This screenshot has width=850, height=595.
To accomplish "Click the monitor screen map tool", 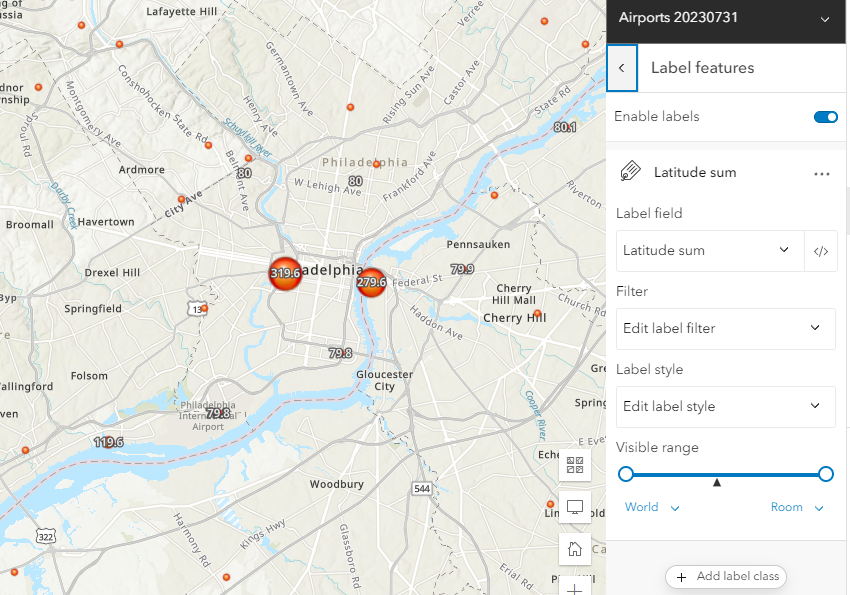I will click(575, 507).
